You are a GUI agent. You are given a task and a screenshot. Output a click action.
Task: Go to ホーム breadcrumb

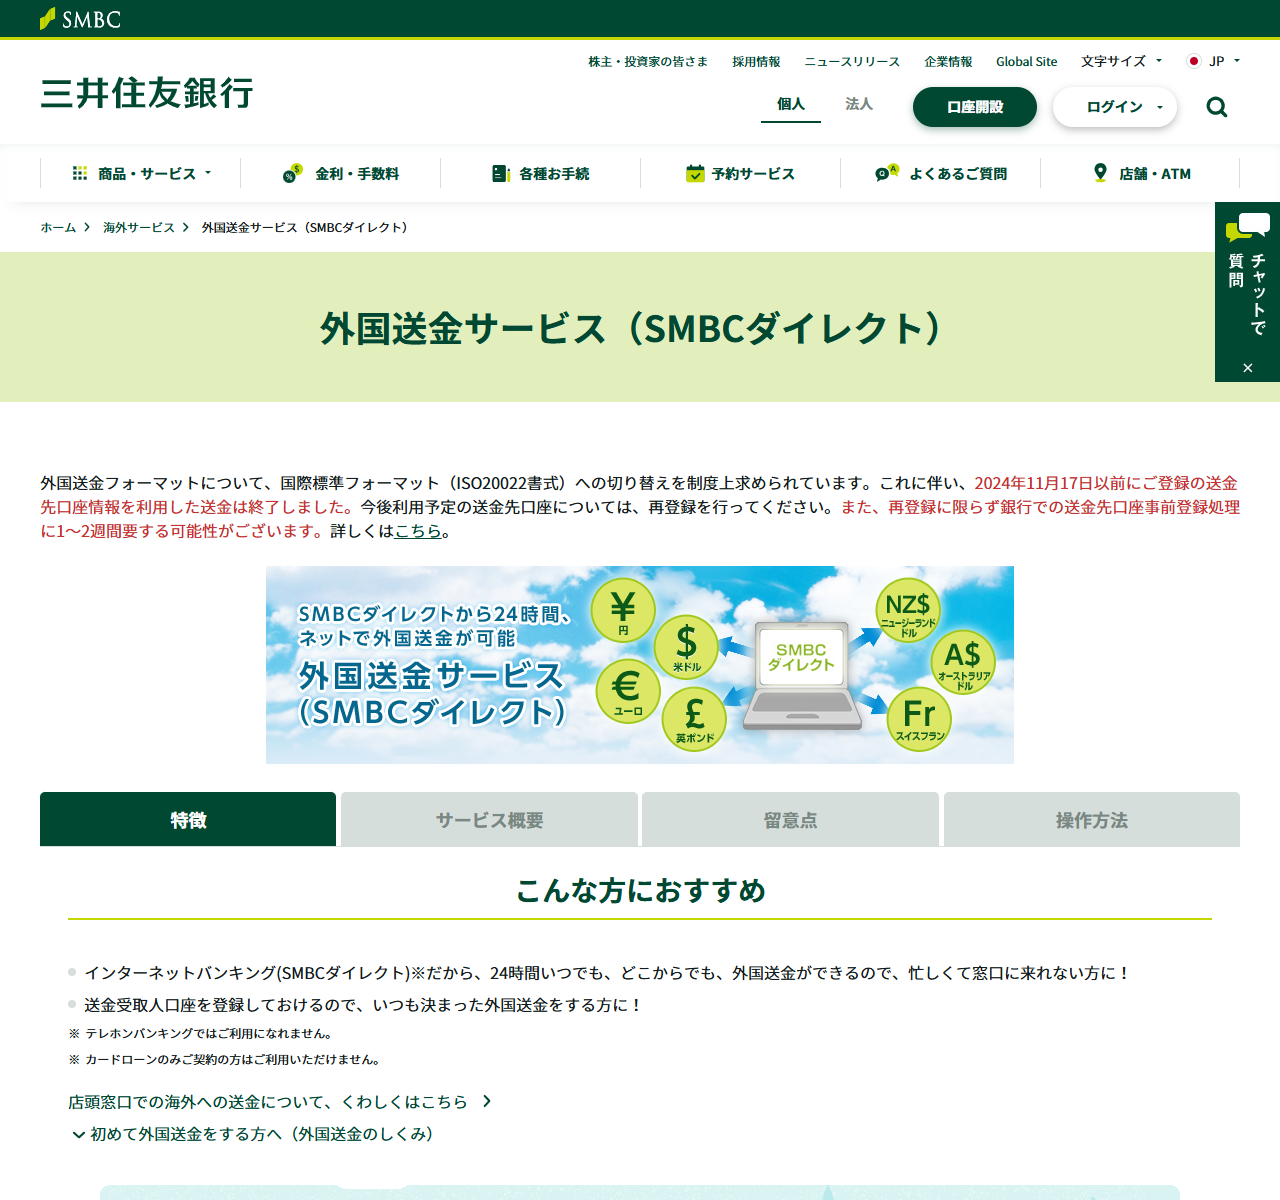point(58,227)
